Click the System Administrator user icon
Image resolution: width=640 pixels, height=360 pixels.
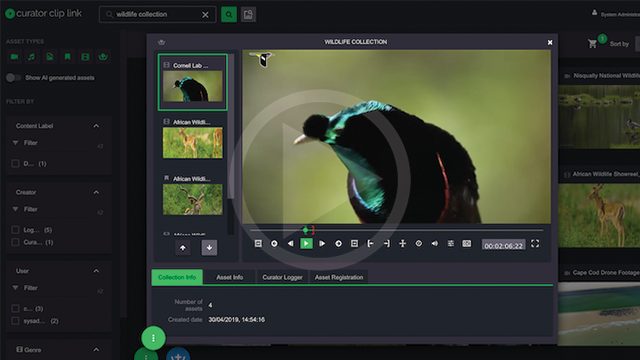(594, 13)
